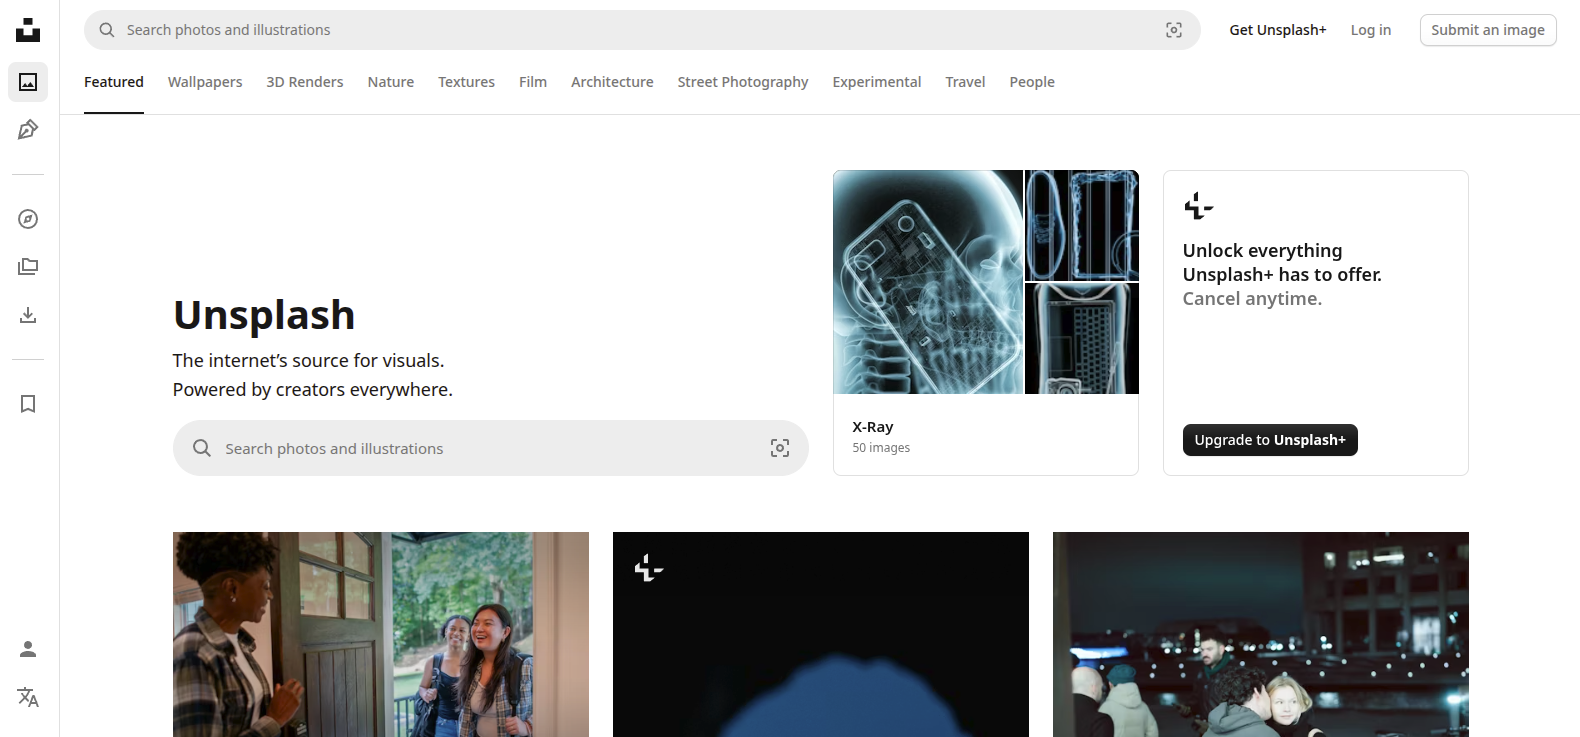The height and width of the screenshot is (737, 1580).
Task: Go to the Street Photography tab
Action: pyautogui.click(x=743, y=82)
